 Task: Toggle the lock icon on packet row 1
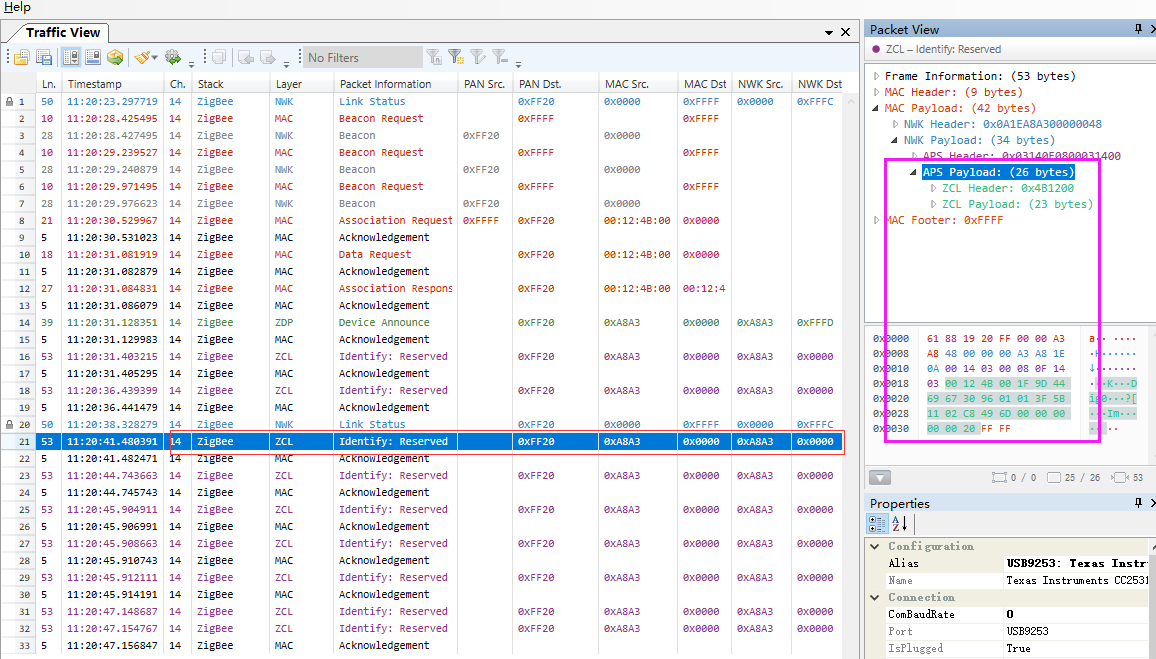pyautogui.click(x=10, y=102)
